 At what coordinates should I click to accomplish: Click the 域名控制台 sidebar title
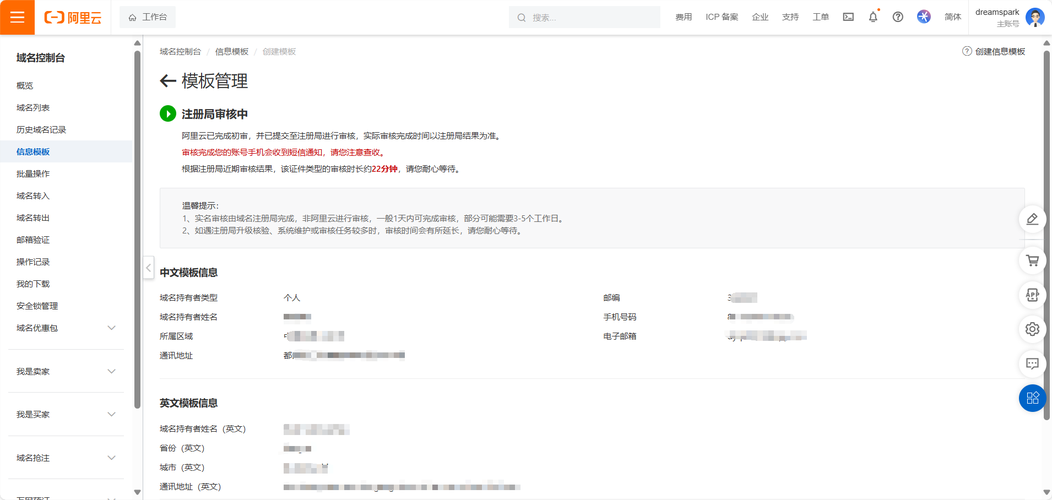[41, 58]
